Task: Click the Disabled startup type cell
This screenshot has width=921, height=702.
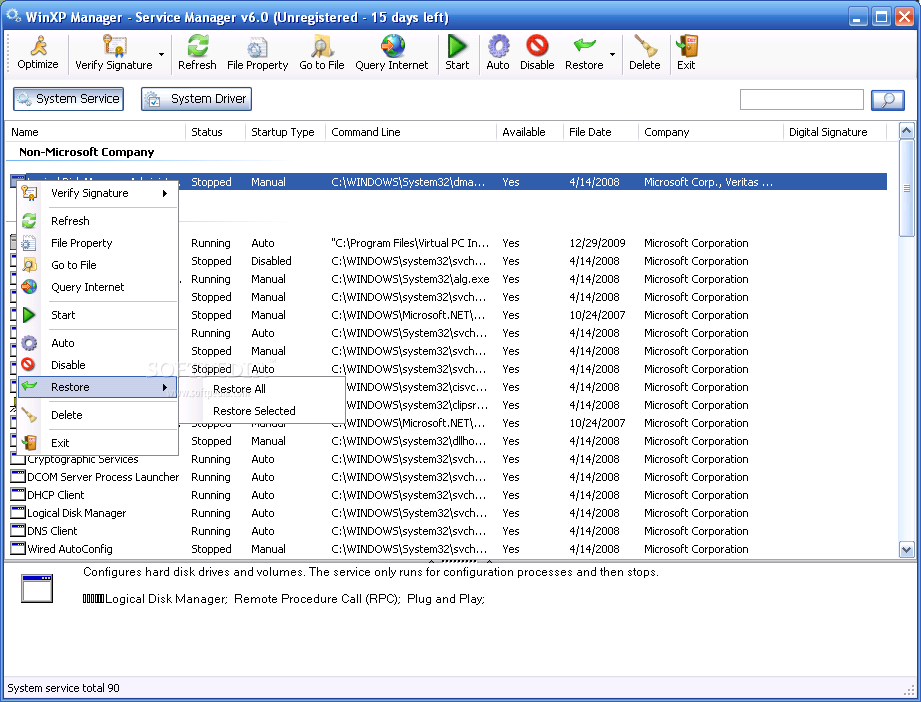Action: 271,261
